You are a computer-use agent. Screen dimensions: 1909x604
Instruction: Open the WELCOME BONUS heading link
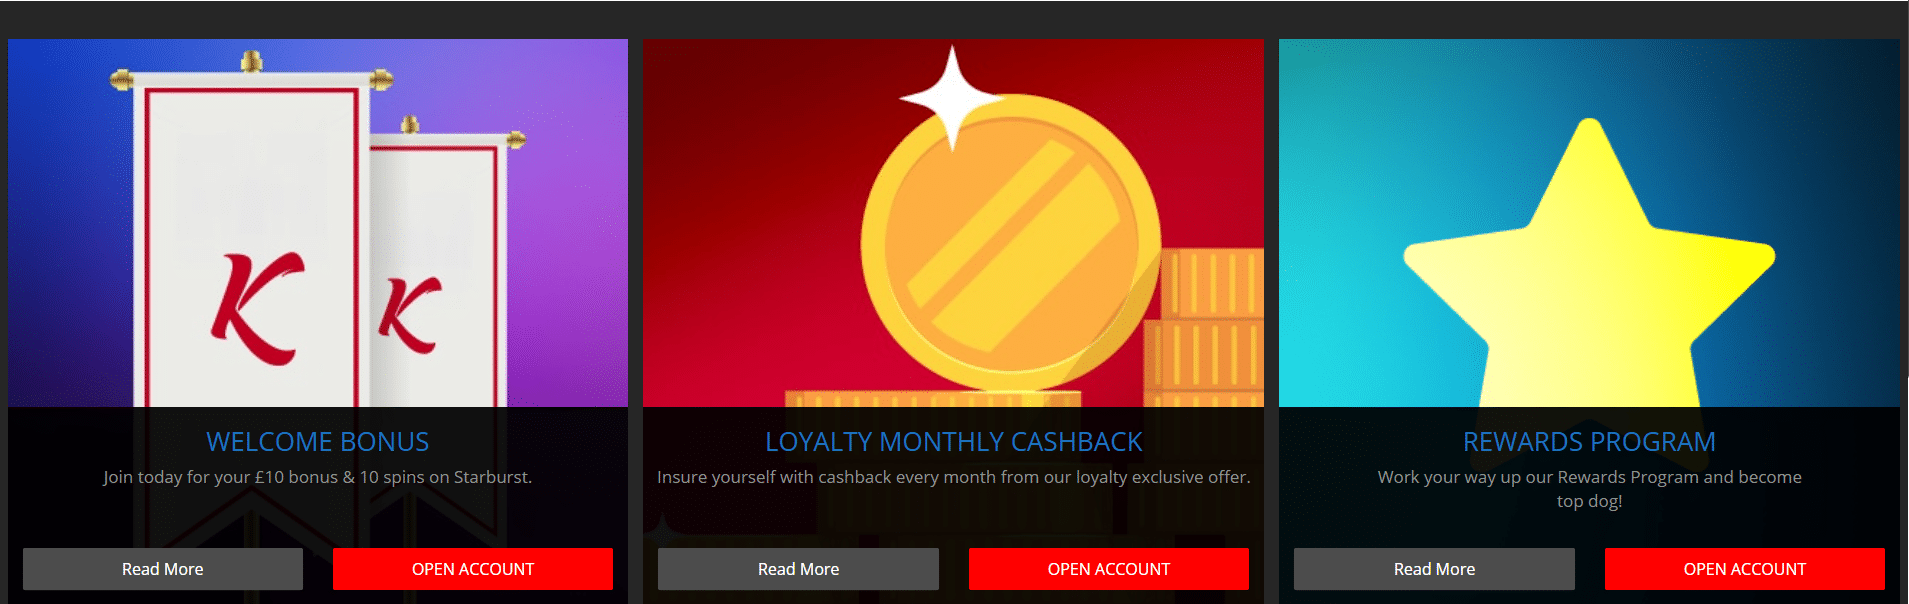click(318, 442)
